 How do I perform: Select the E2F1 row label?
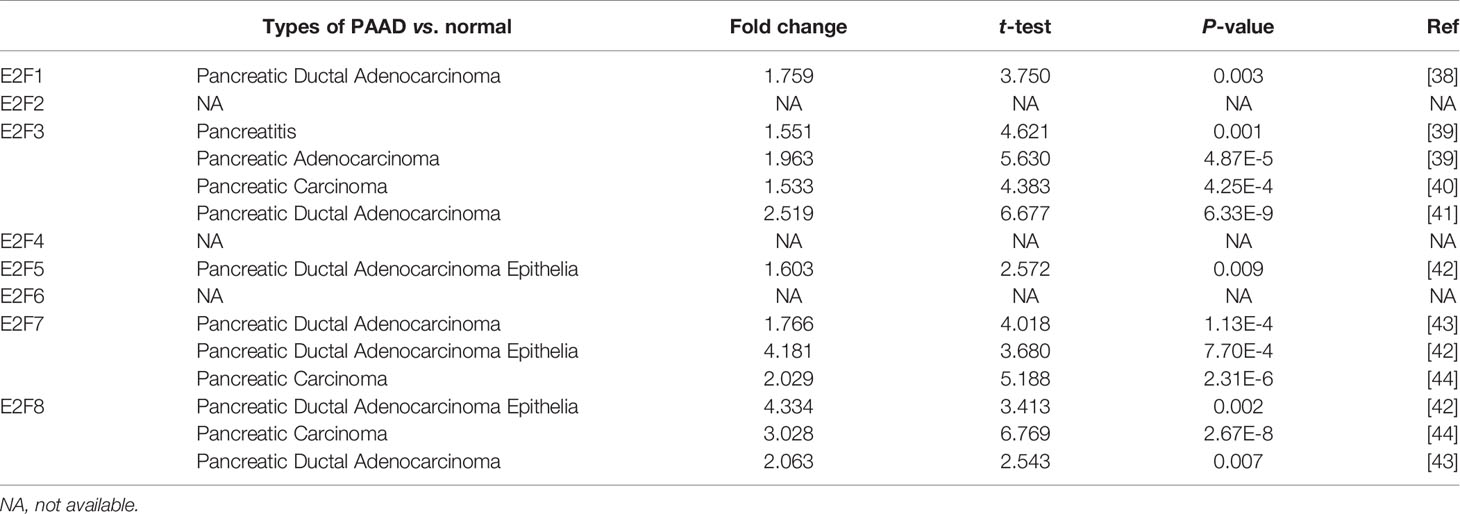click(22, 76)
